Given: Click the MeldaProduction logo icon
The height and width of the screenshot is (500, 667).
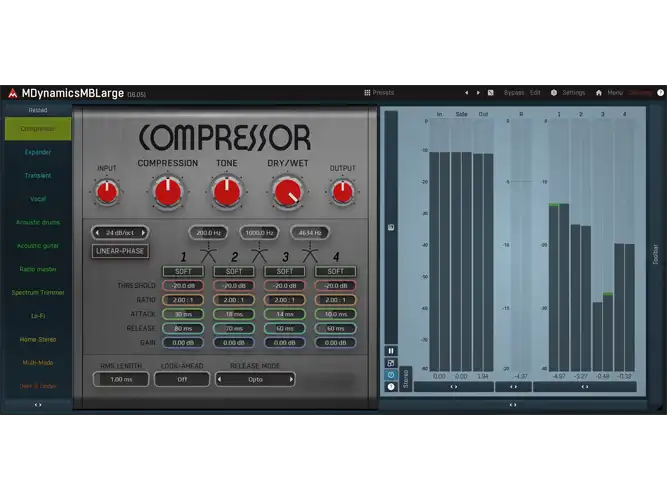Looking at the screenshot, I should pos(13,93).
